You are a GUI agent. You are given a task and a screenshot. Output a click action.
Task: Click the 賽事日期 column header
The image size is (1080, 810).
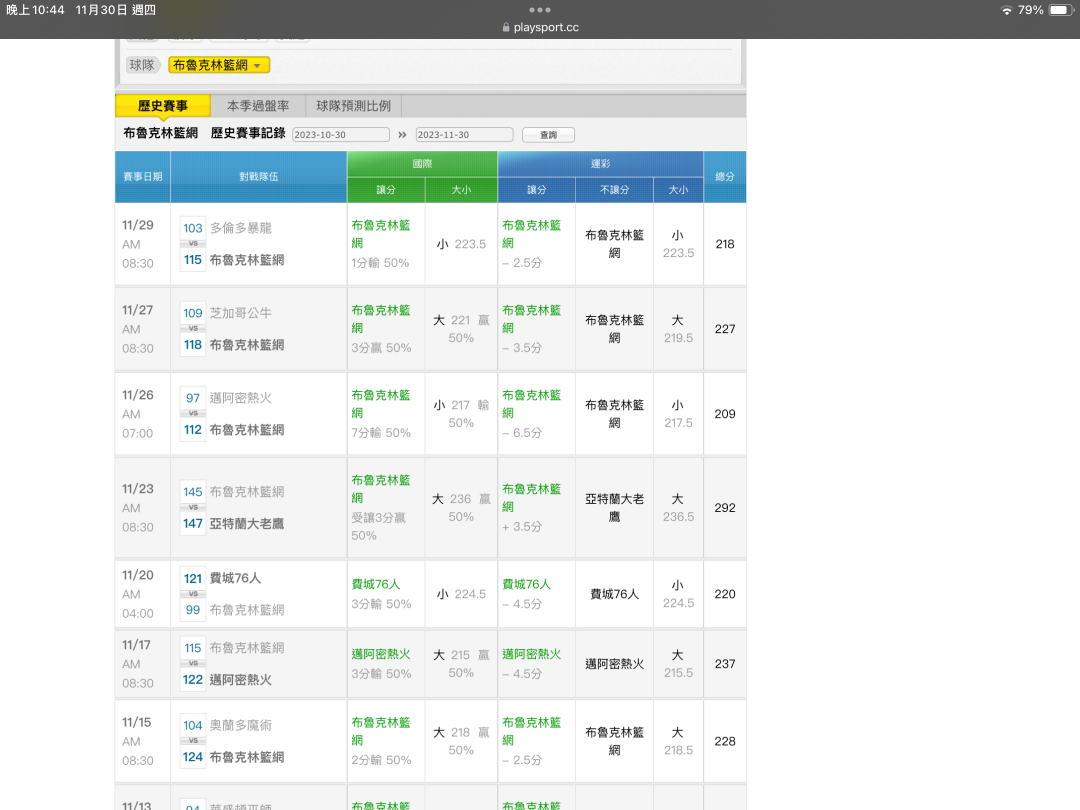(x=143, y=177)
